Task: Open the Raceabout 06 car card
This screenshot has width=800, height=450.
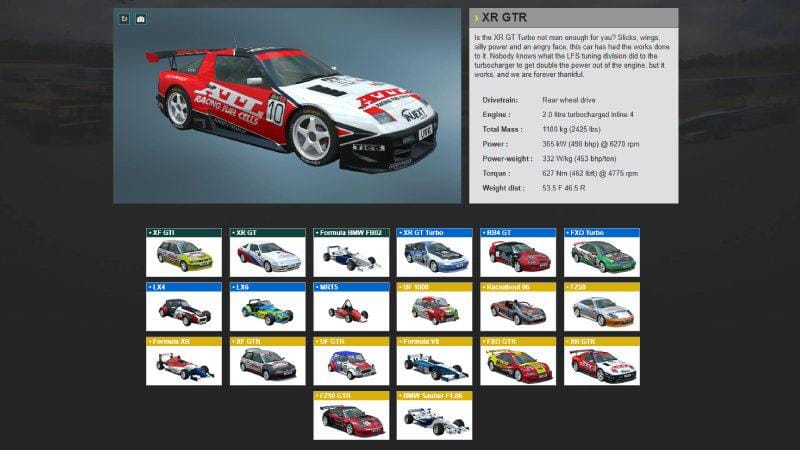Action: 518,307
